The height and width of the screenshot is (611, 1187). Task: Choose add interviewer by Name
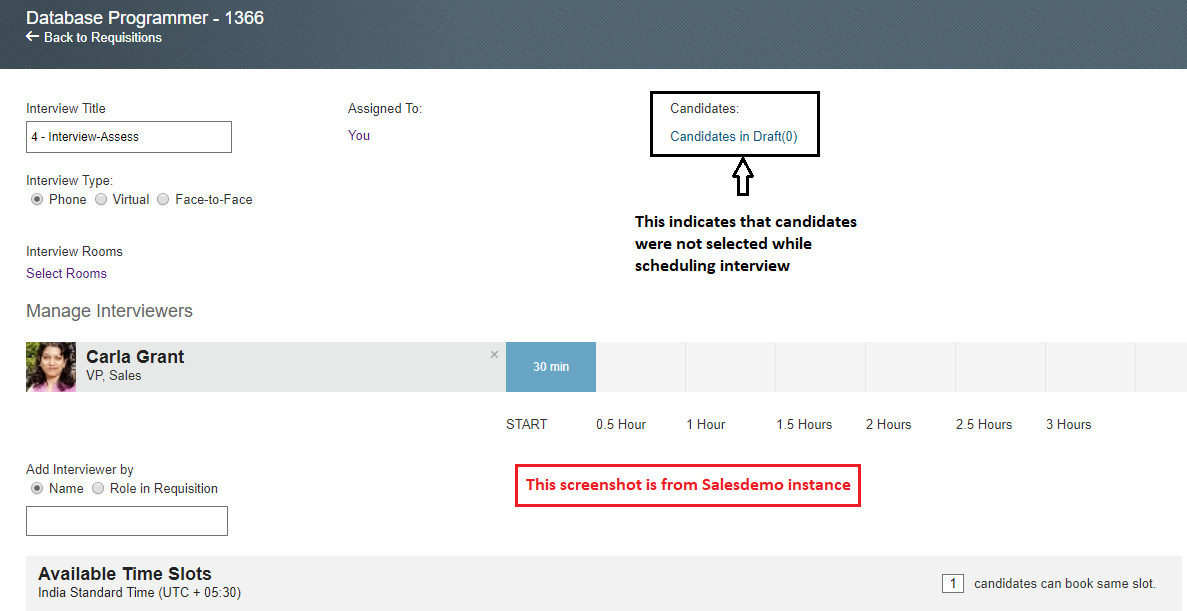pyautogui.click(x=36, y=488)
